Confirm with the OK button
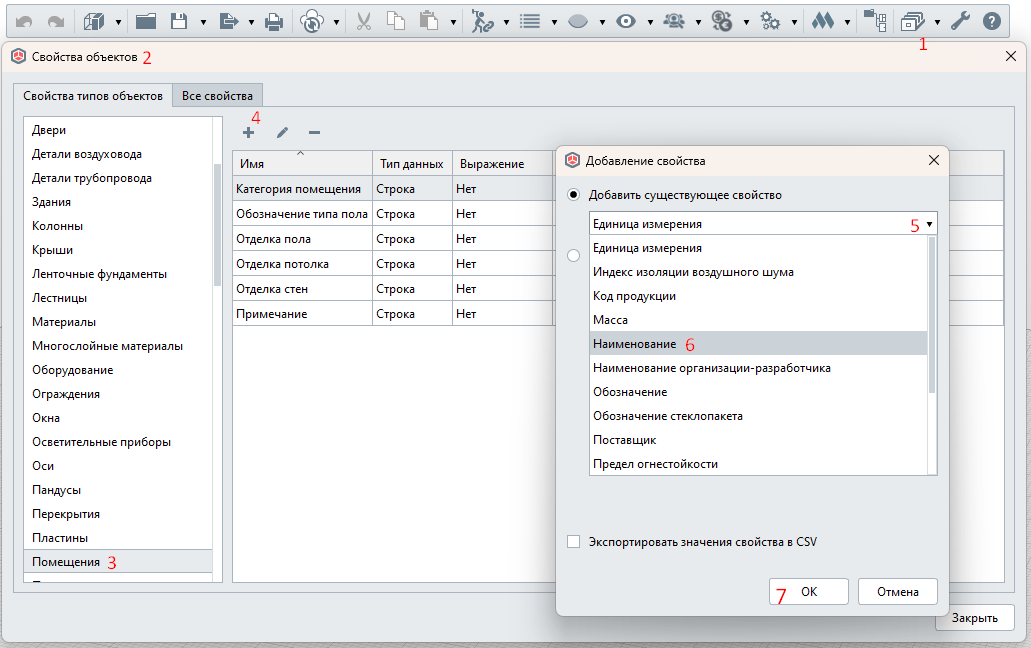The image size is (1031, 648). pyautogui.click(x=809, y=591)
